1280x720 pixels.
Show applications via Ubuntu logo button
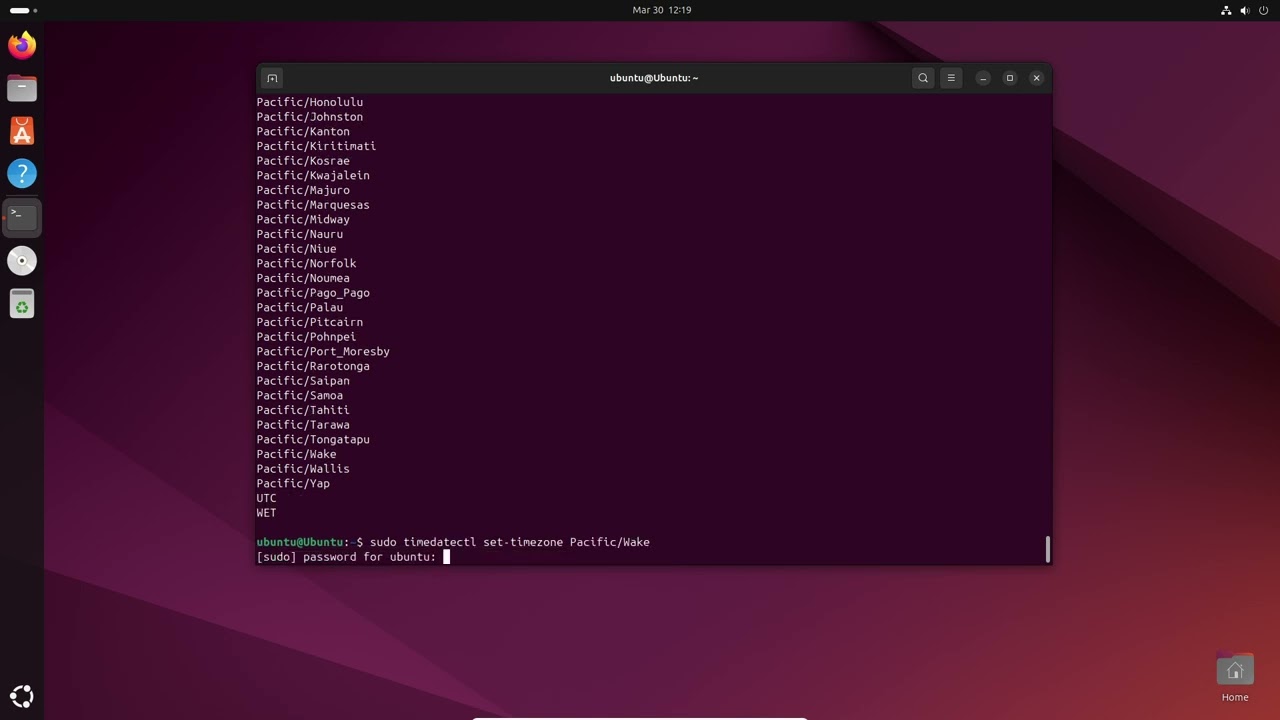(22, 696)
